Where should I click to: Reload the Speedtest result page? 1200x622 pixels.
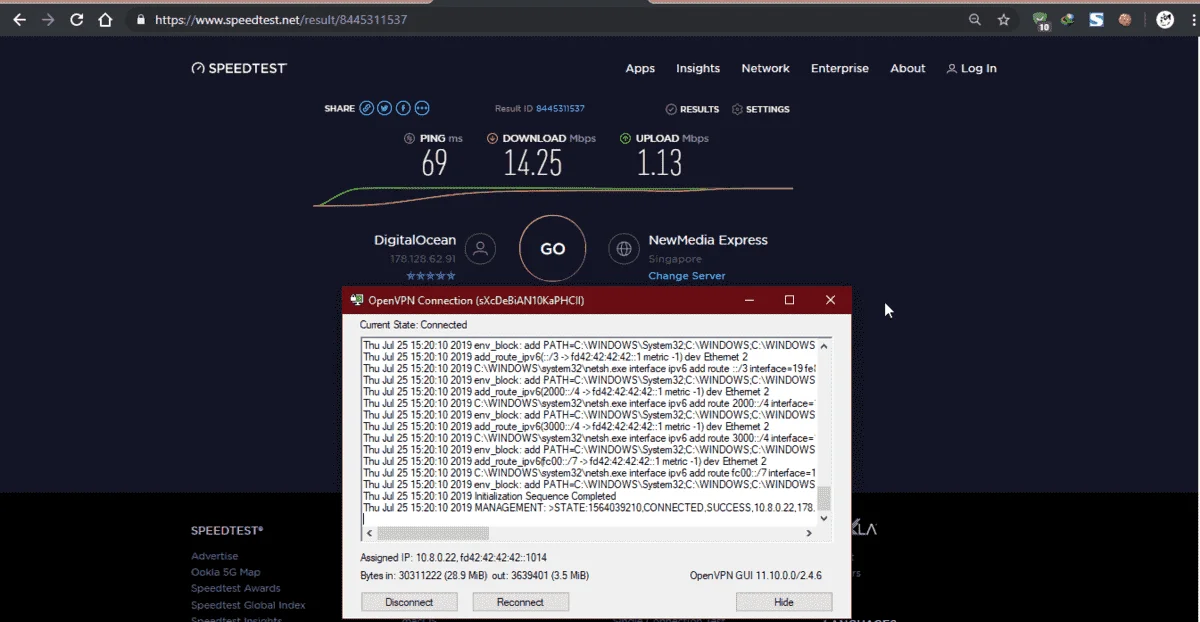click(x=76, y=20)
